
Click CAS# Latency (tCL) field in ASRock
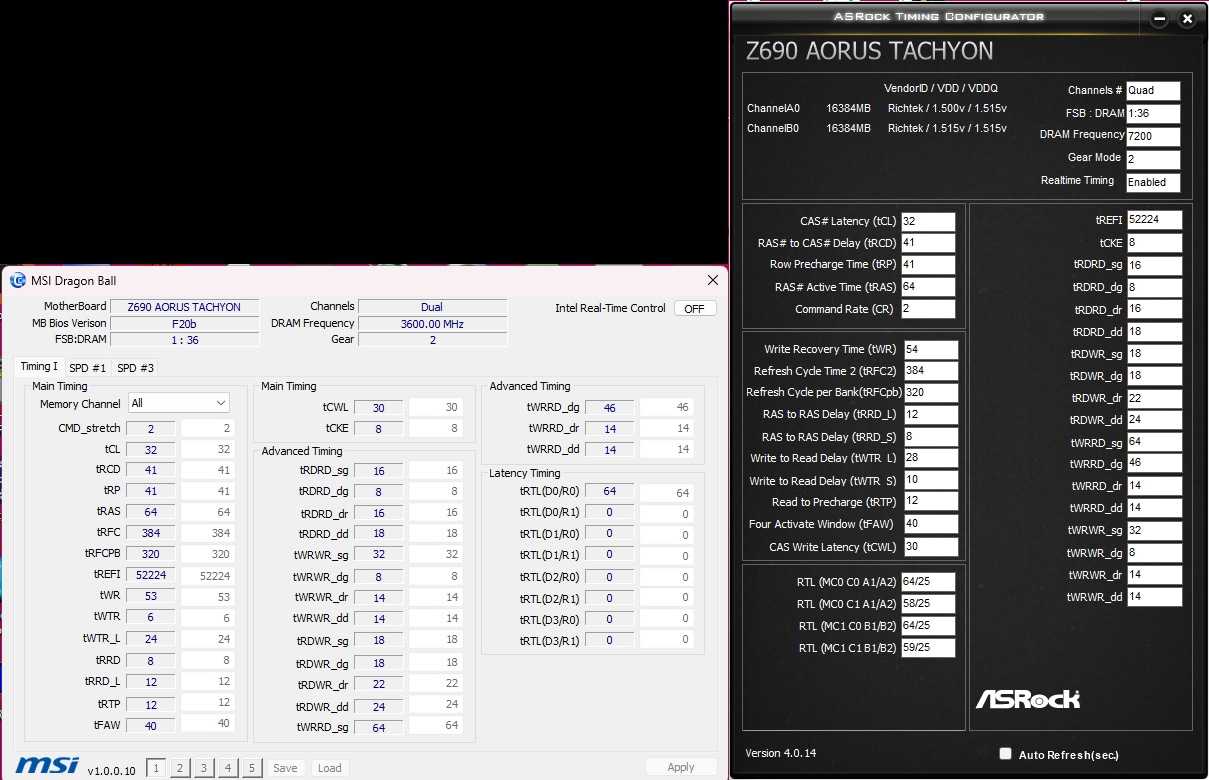[928, 221]
